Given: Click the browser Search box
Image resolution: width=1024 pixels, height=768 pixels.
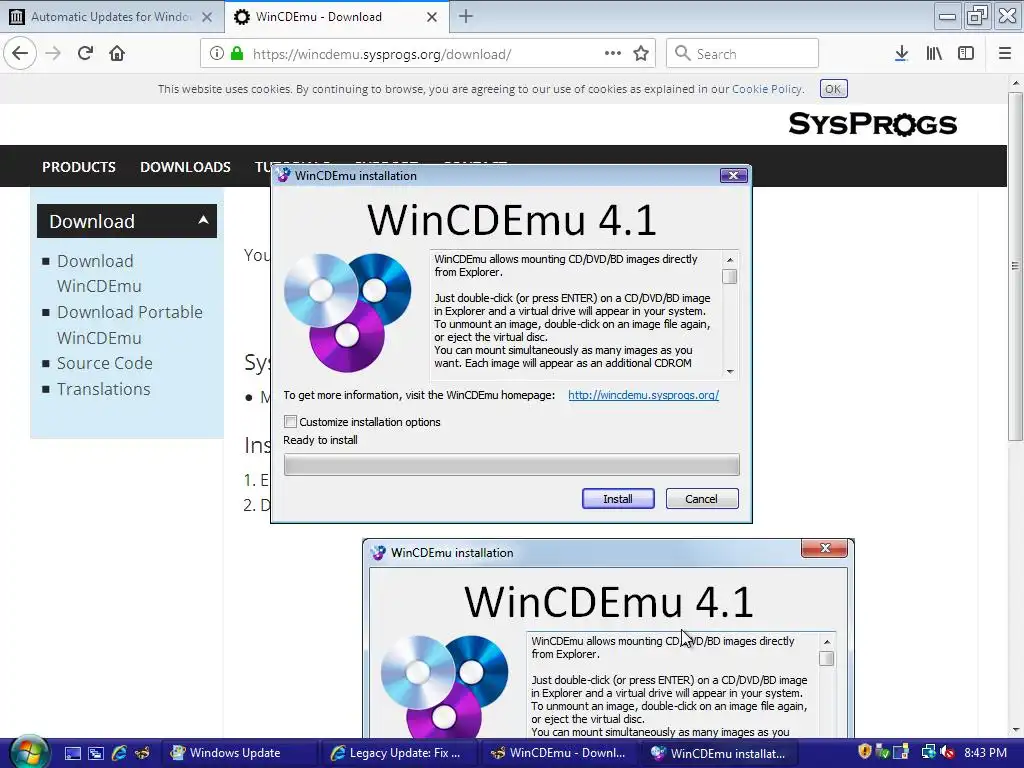Looking at the screenshot, I should pyautogui.click(x=743, y=54).
